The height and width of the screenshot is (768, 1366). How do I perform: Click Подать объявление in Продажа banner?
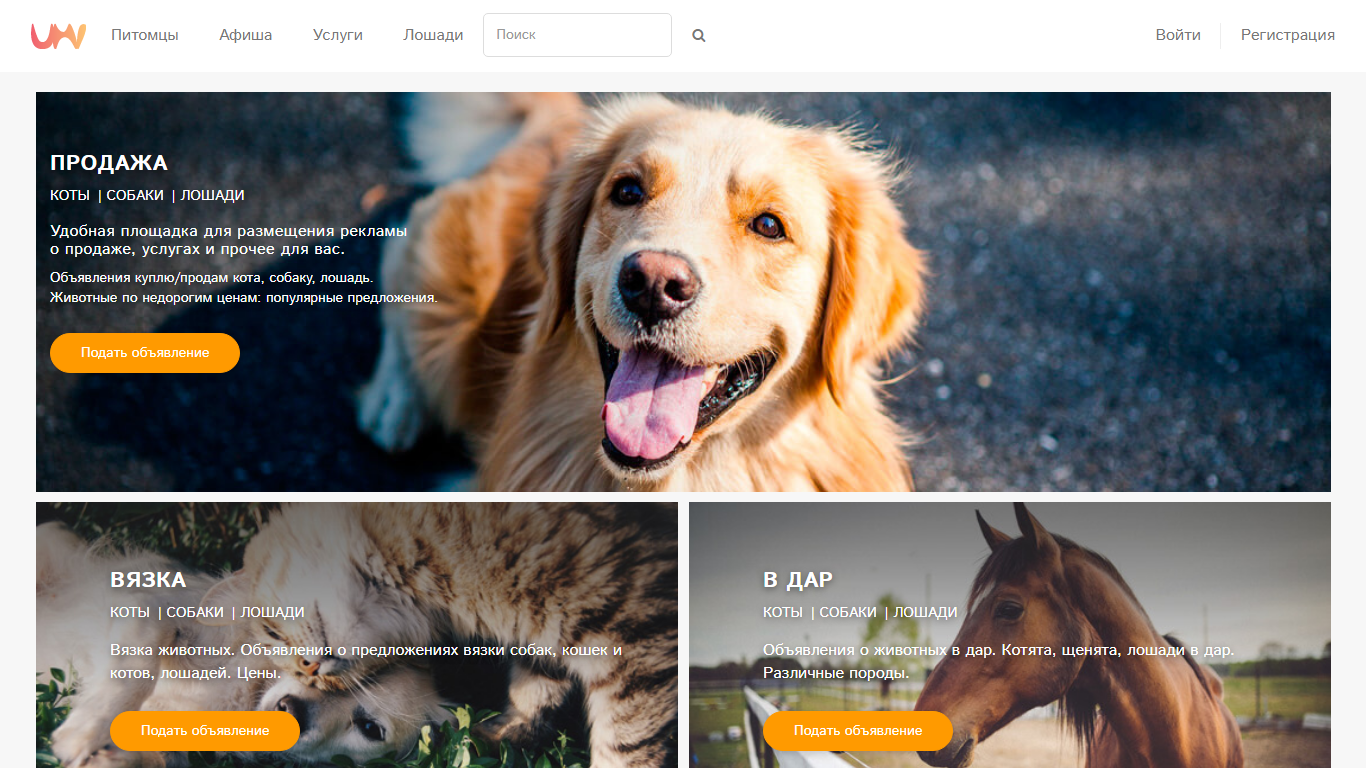pyautogui.click(x=145, y=353)
